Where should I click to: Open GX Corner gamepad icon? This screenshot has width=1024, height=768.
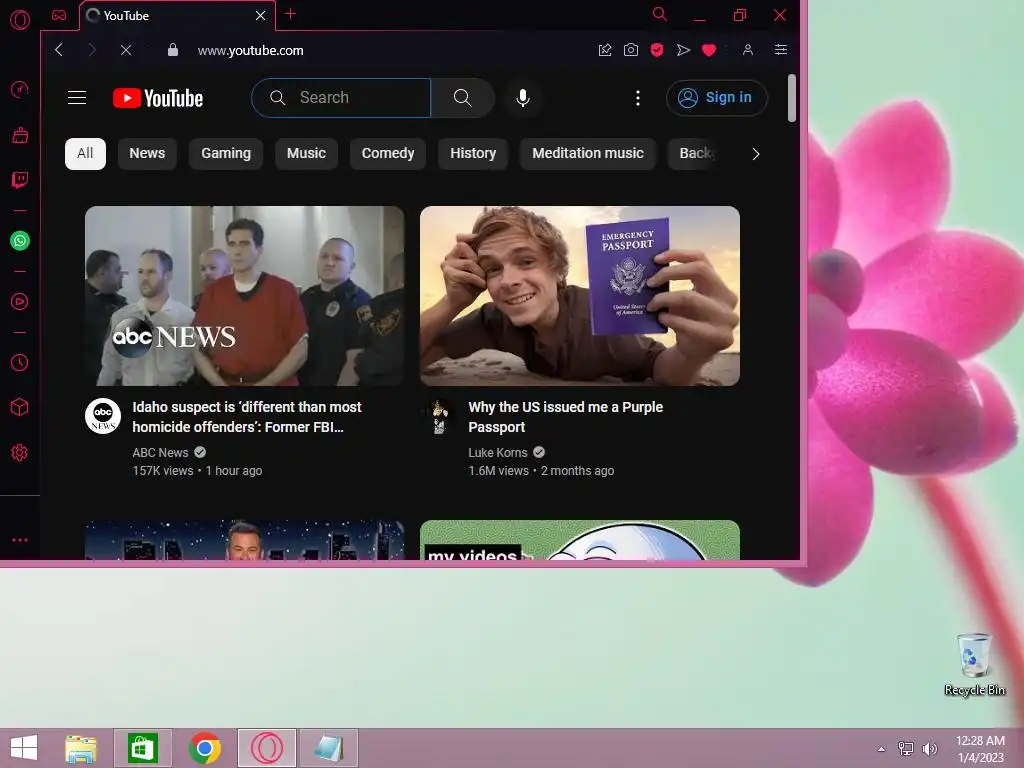[x=59, y=15]
